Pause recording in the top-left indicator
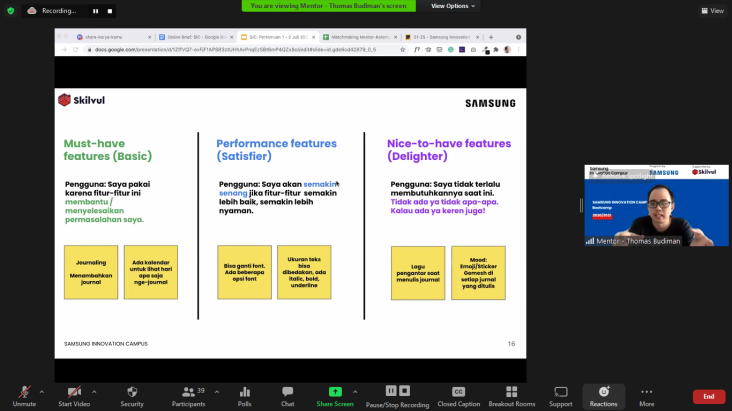 [x=95, y=11]
